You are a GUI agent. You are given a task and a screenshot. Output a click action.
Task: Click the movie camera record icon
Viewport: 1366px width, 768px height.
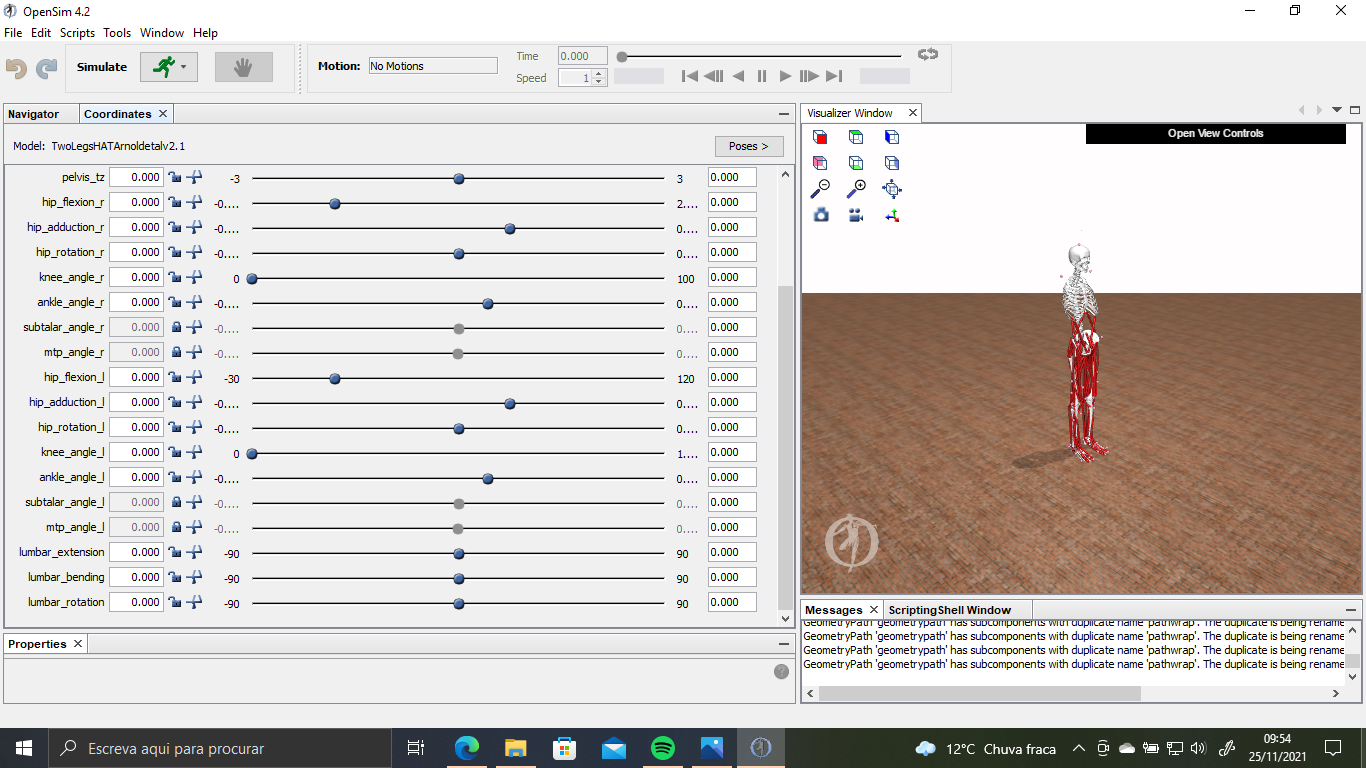coord(856,214)
